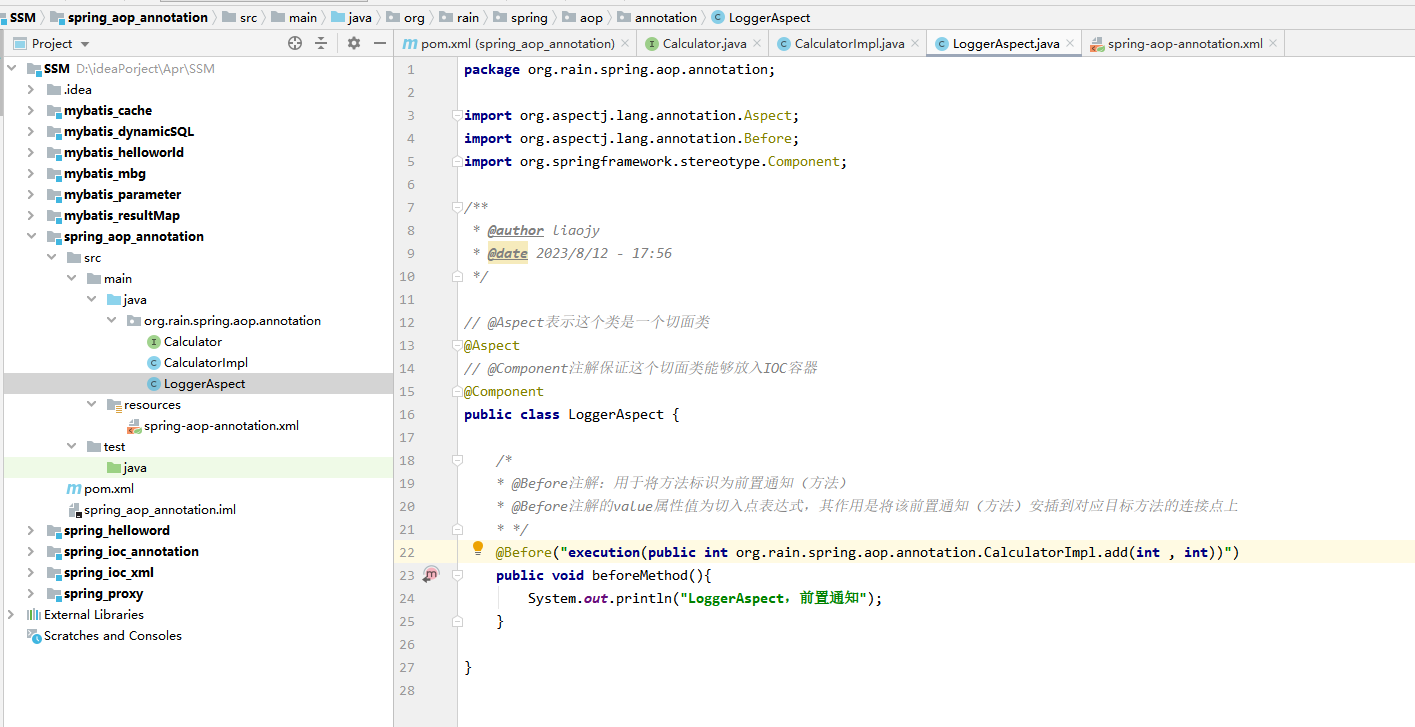Click the yellow intention light bulb icon

click(x=478, y=549)
